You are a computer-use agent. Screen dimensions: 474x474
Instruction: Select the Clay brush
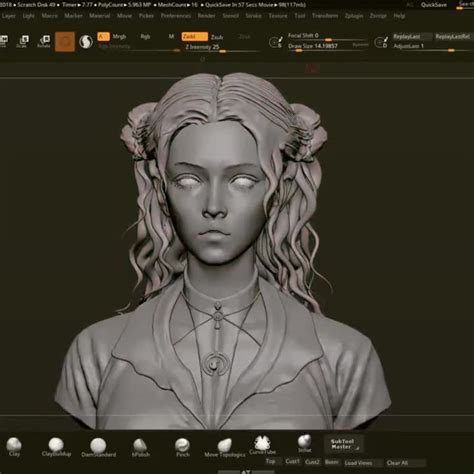click(x=14, y=447)
